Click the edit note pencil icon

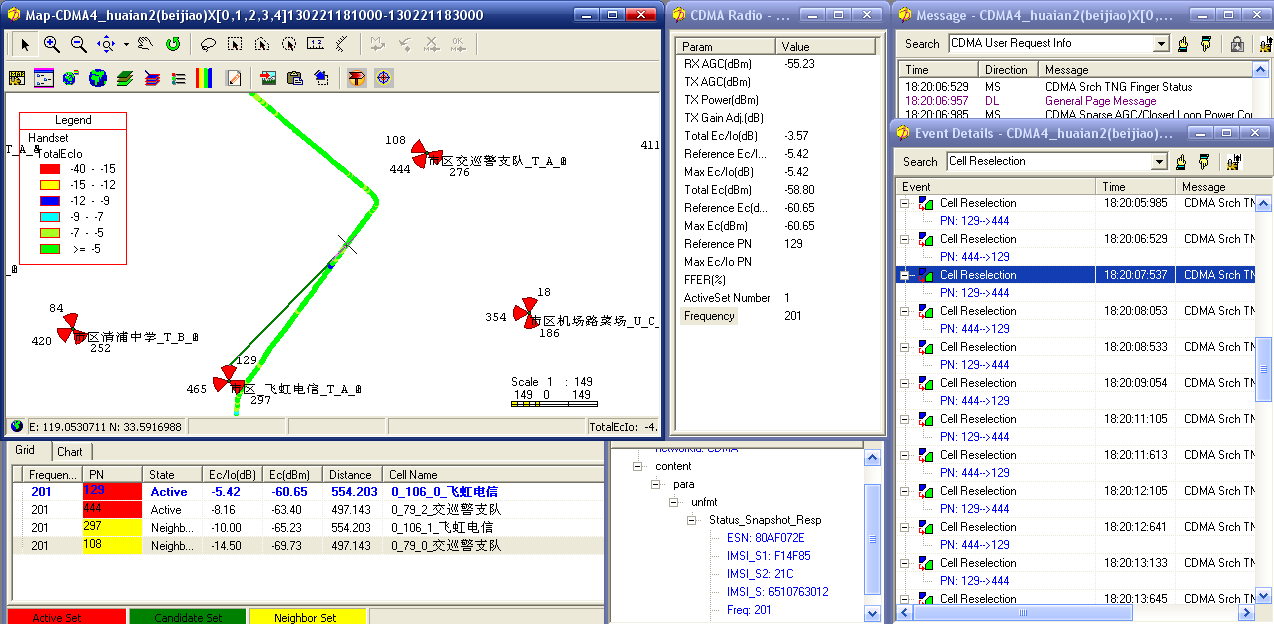233,77
